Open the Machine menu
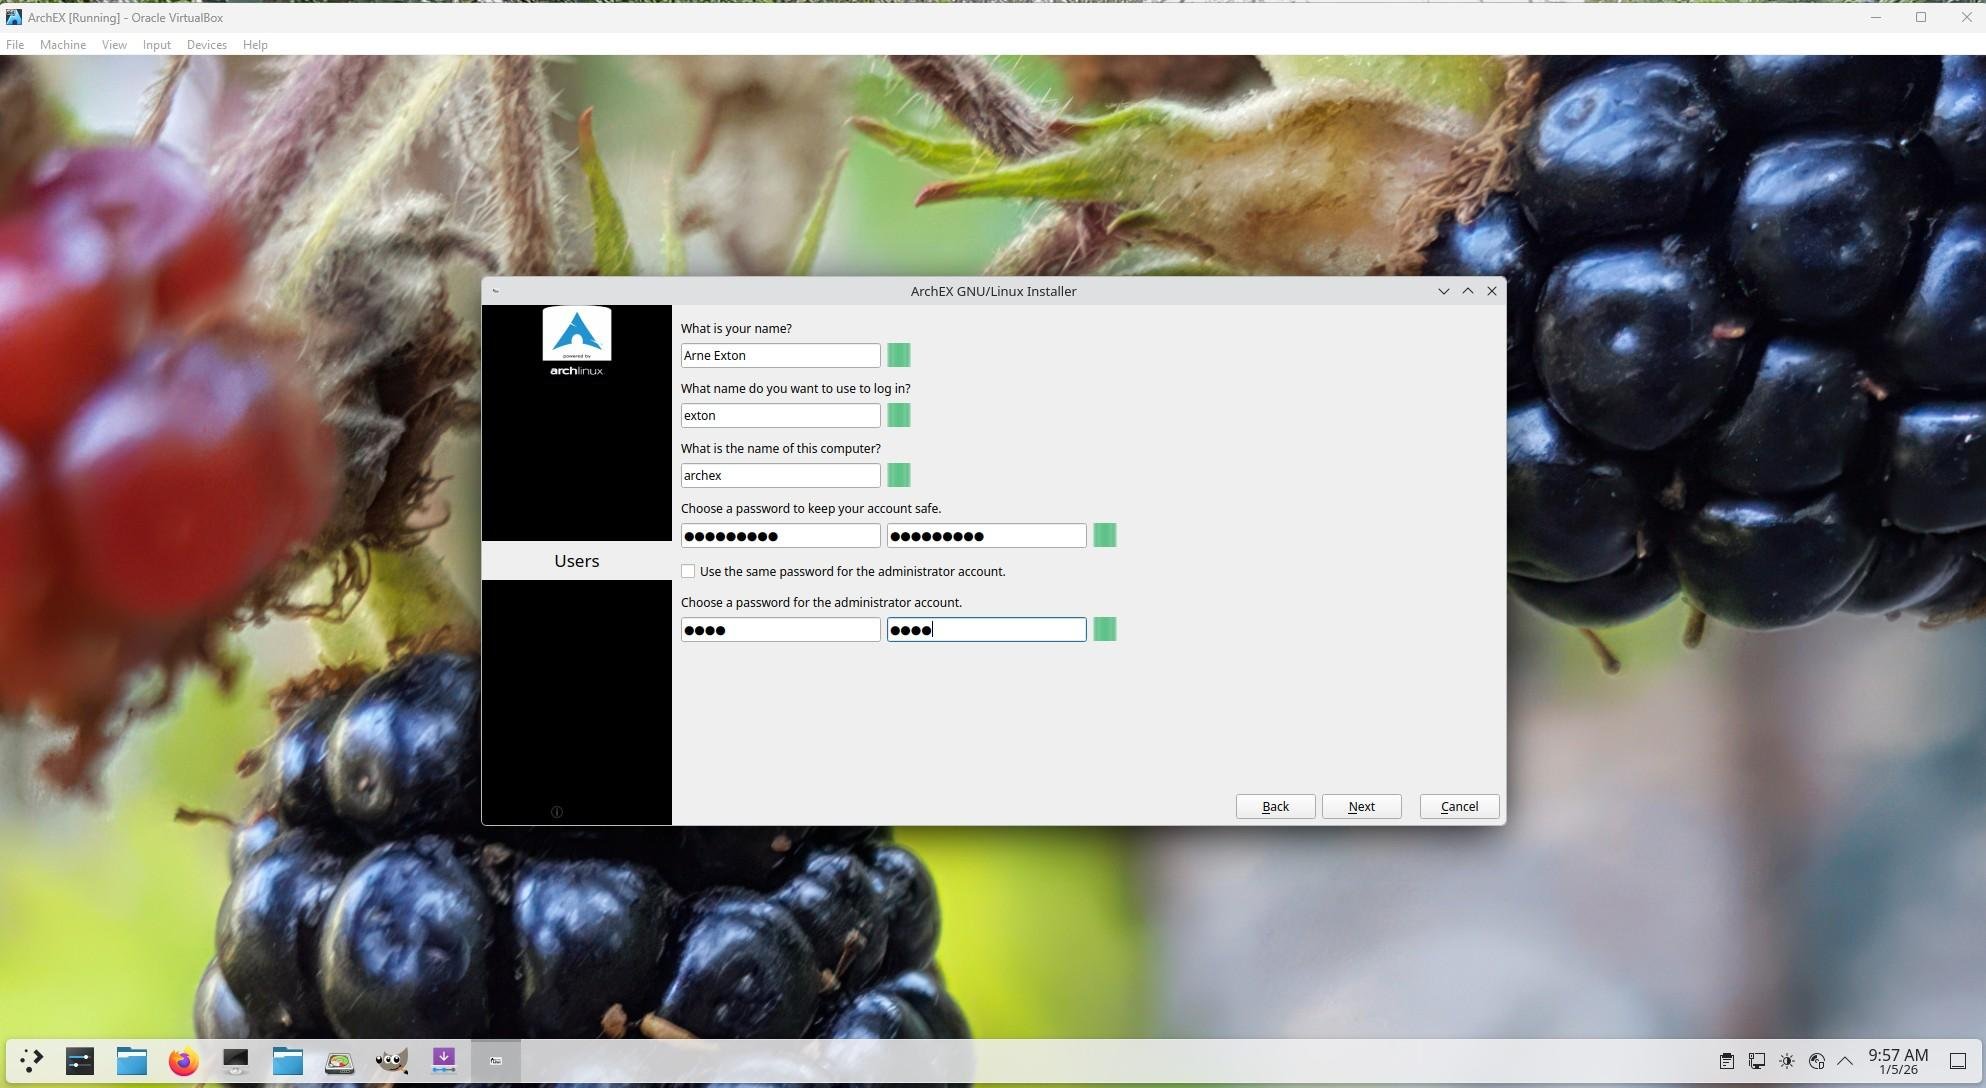 [x=62, y=45]
